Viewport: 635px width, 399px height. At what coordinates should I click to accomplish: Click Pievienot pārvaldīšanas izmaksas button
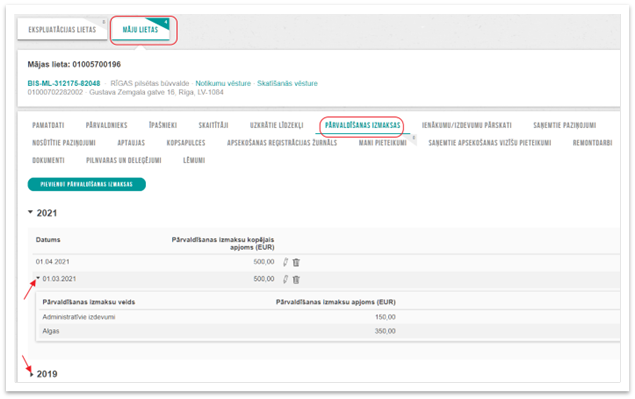[x=87, y=184]
